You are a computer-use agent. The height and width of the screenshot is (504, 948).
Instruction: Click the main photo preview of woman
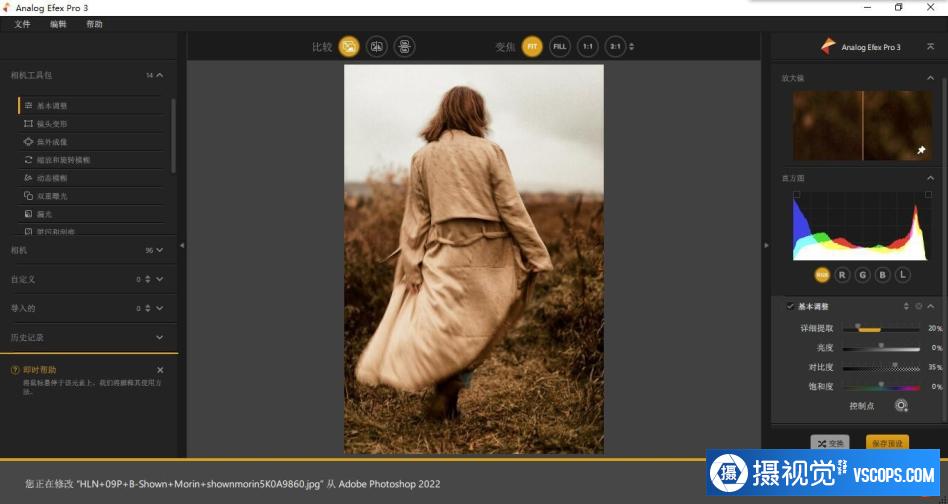pos(474,259)
